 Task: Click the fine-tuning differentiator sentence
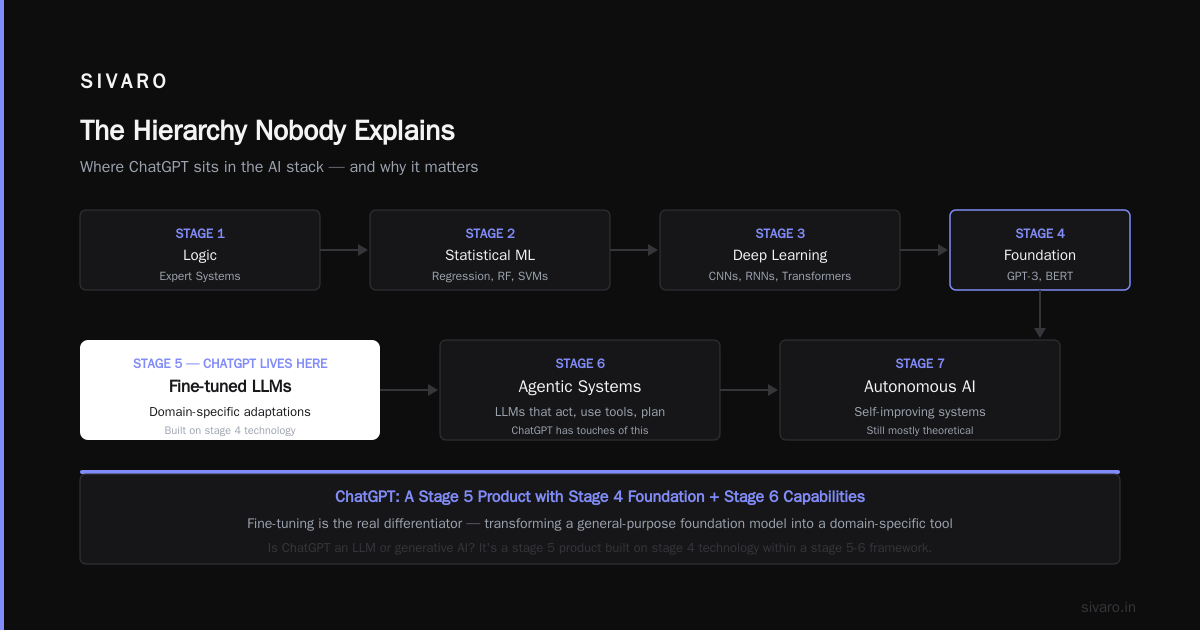600,523
